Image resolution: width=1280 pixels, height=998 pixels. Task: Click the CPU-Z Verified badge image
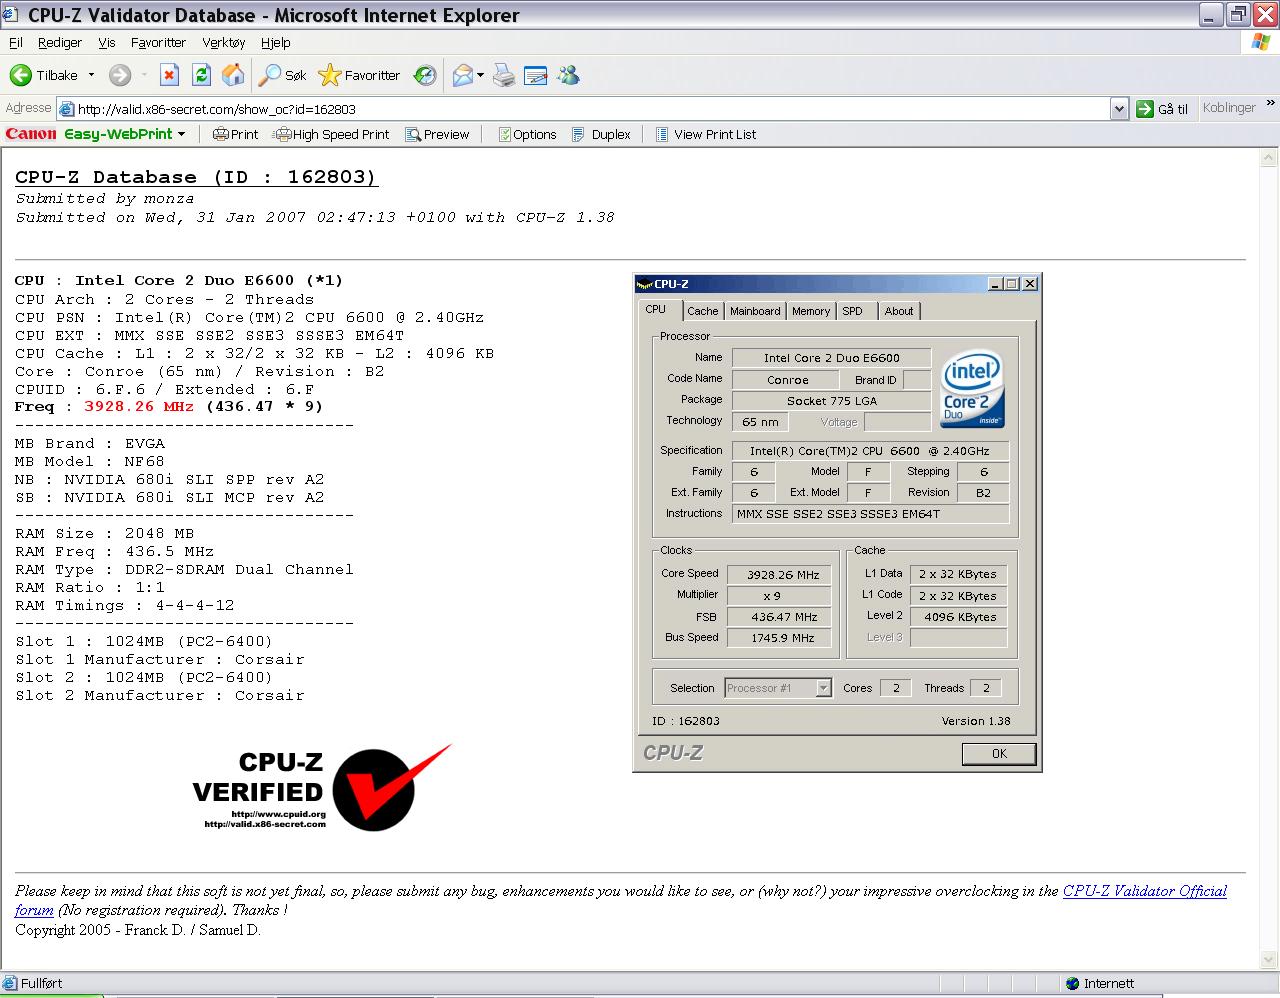coord(322,788)
